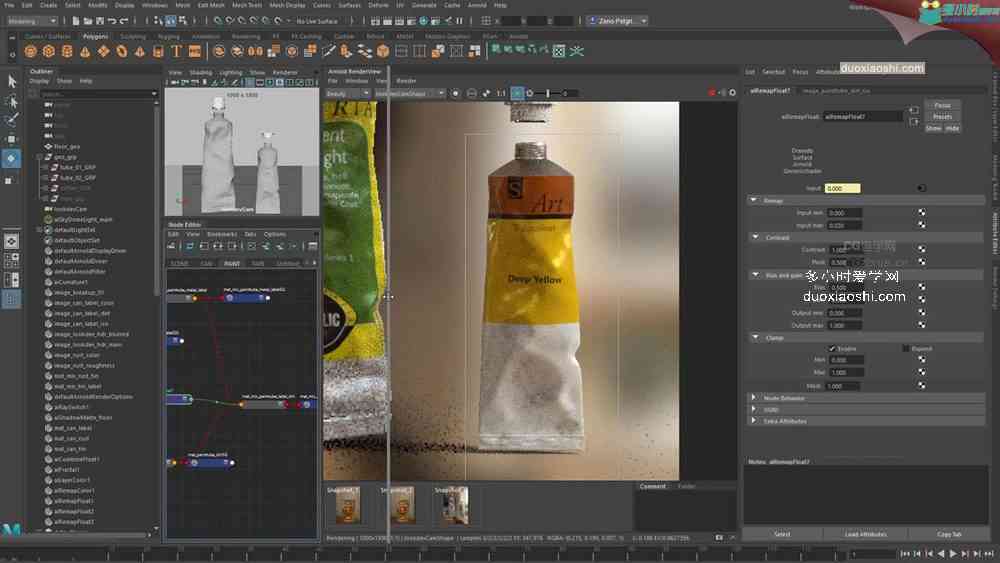Click map button beside Clamp Max
This screenshot has width=1000, height=563.
coord(922,372)
